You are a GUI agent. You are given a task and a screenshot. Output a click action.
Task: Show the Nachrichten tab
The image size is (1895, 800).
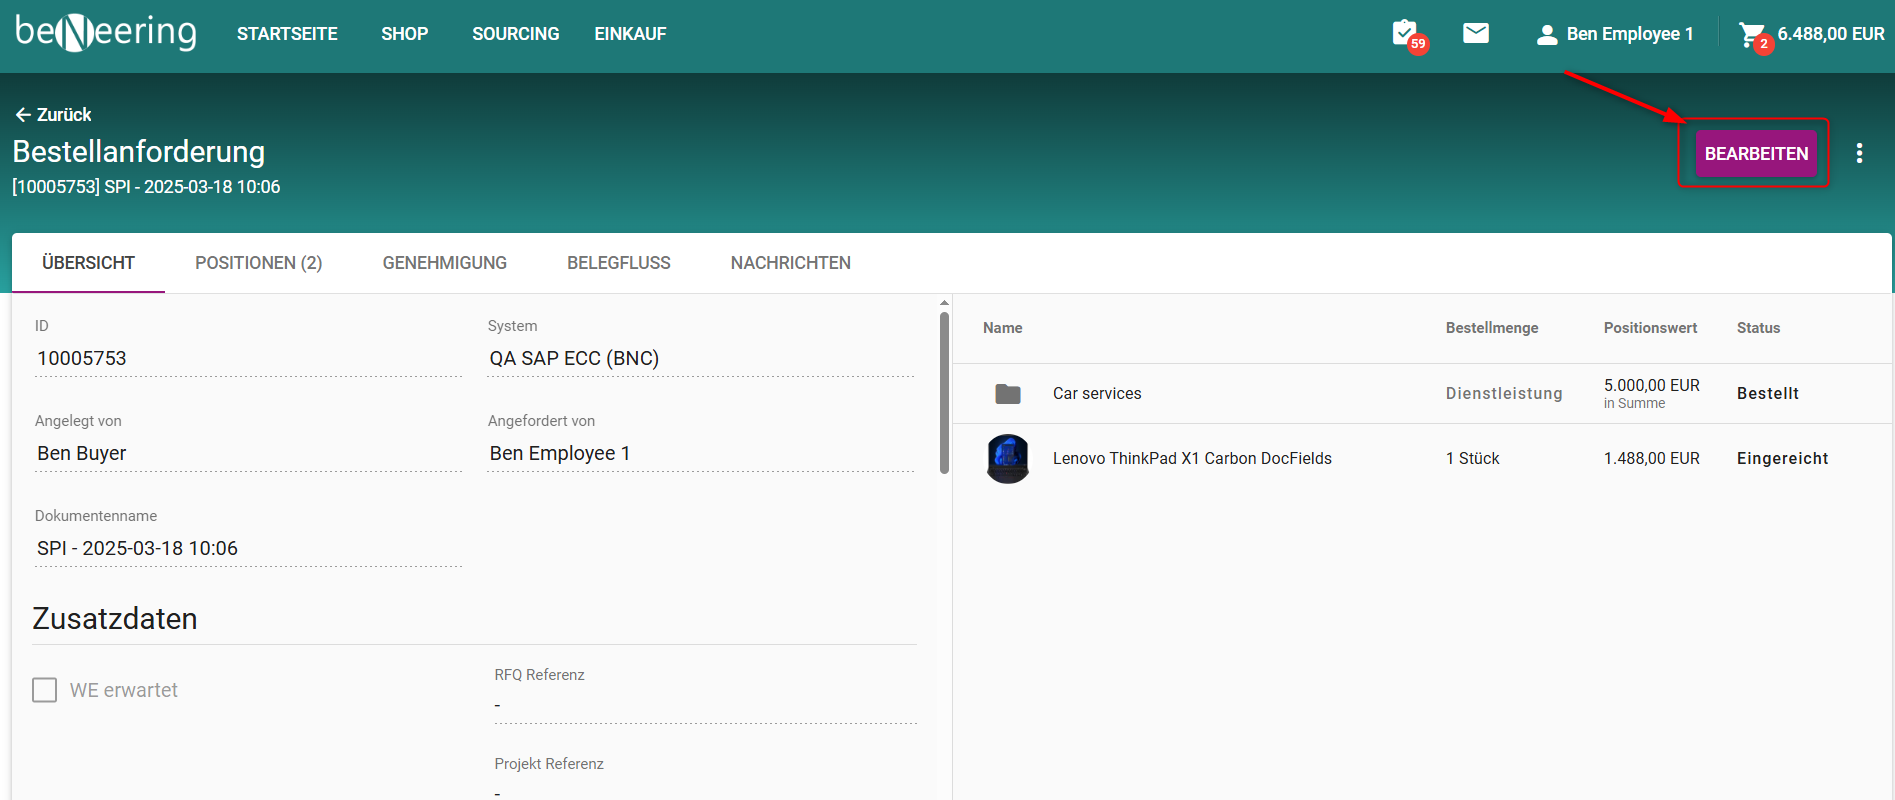coord(790,263)
